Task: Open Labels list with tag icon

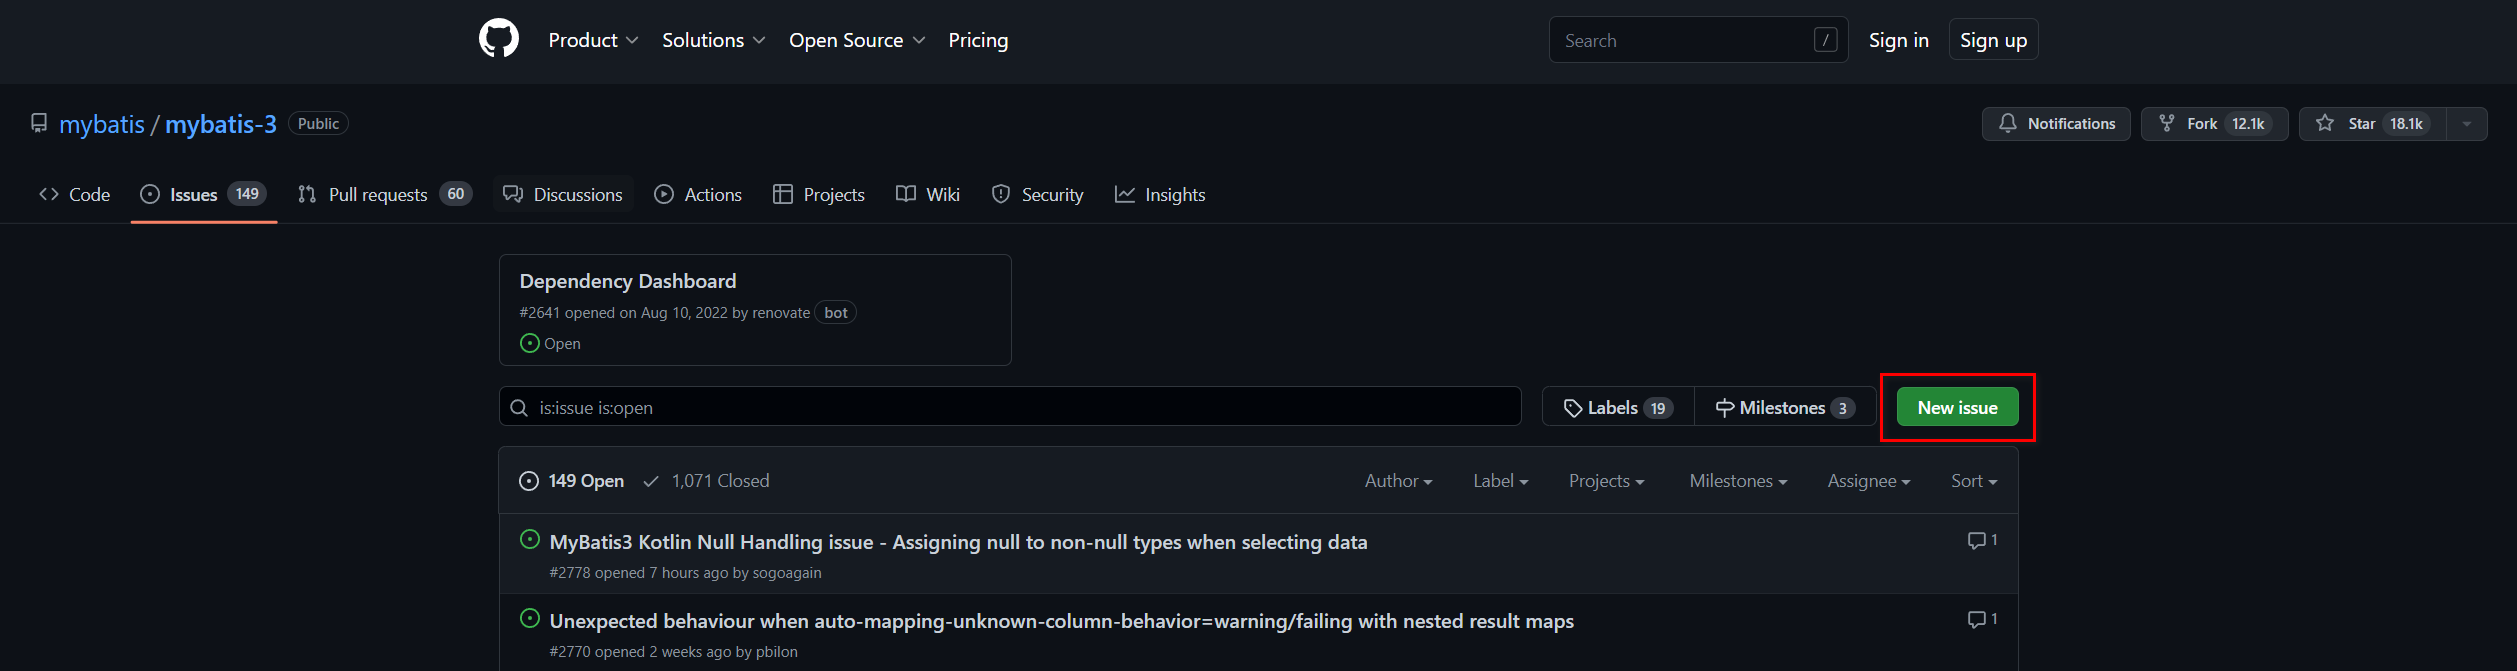Action: click(x=1618, y=408)
